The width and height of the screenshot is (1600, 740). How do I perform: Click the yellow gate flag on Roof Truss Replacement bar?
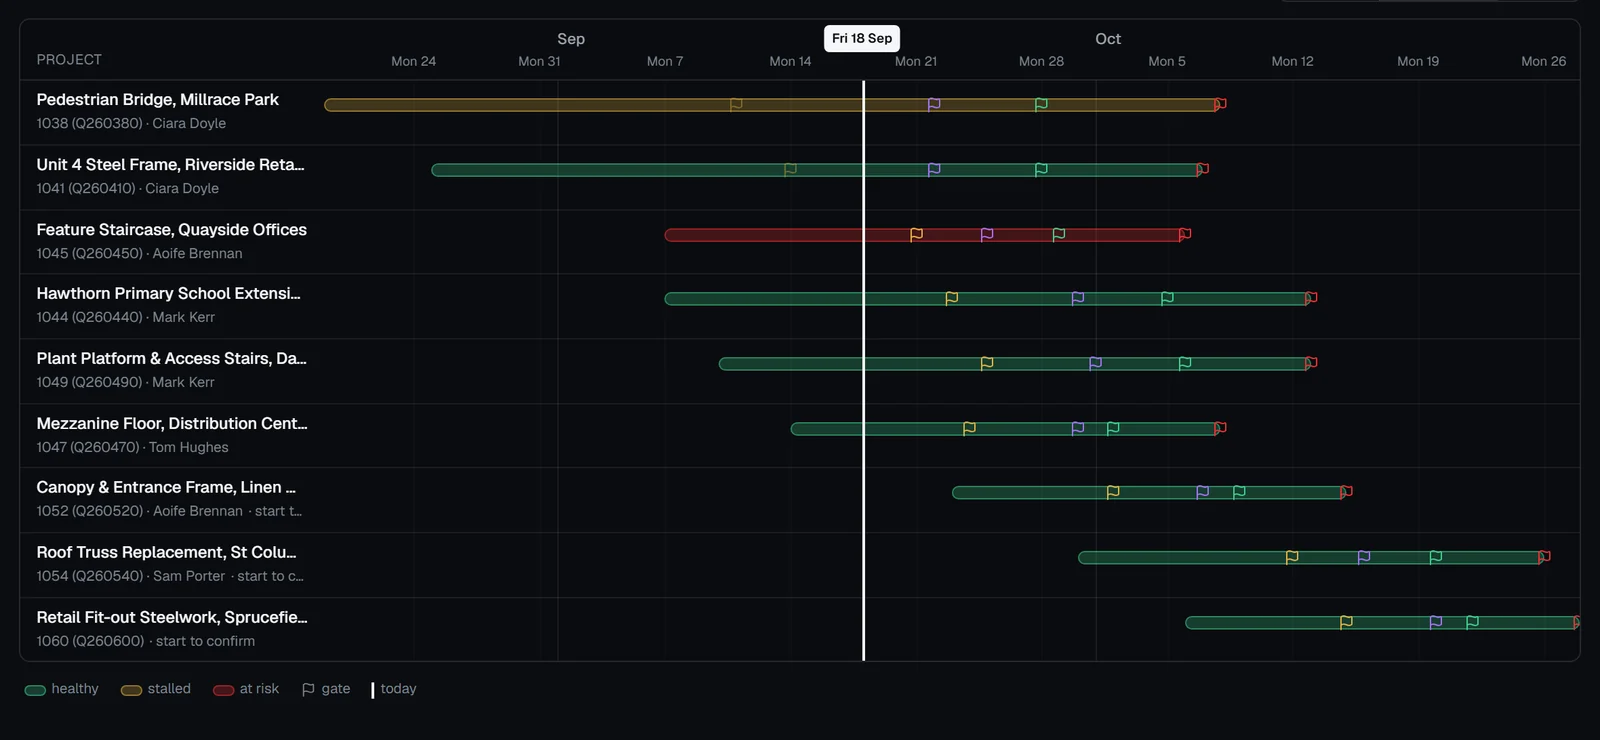[1292, 557]
